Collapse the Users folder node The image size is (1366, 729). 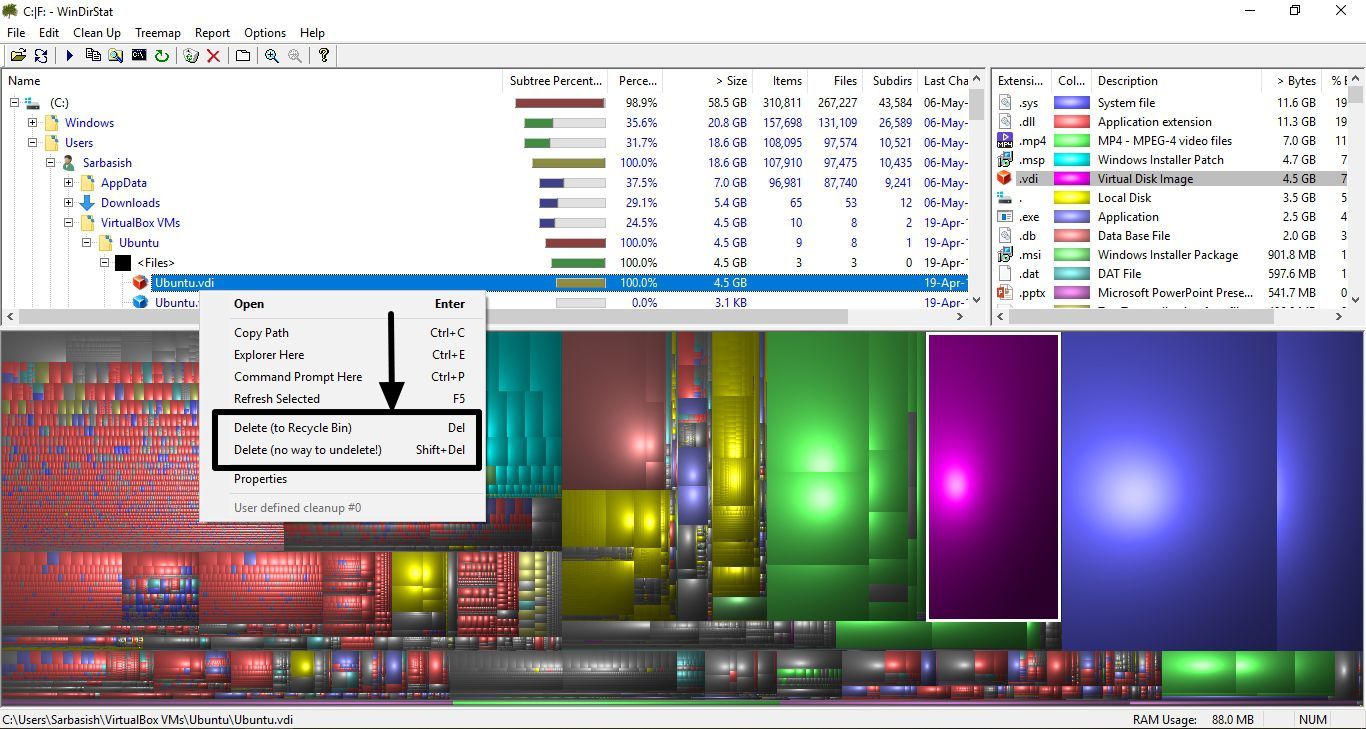[x=33, y=143]
